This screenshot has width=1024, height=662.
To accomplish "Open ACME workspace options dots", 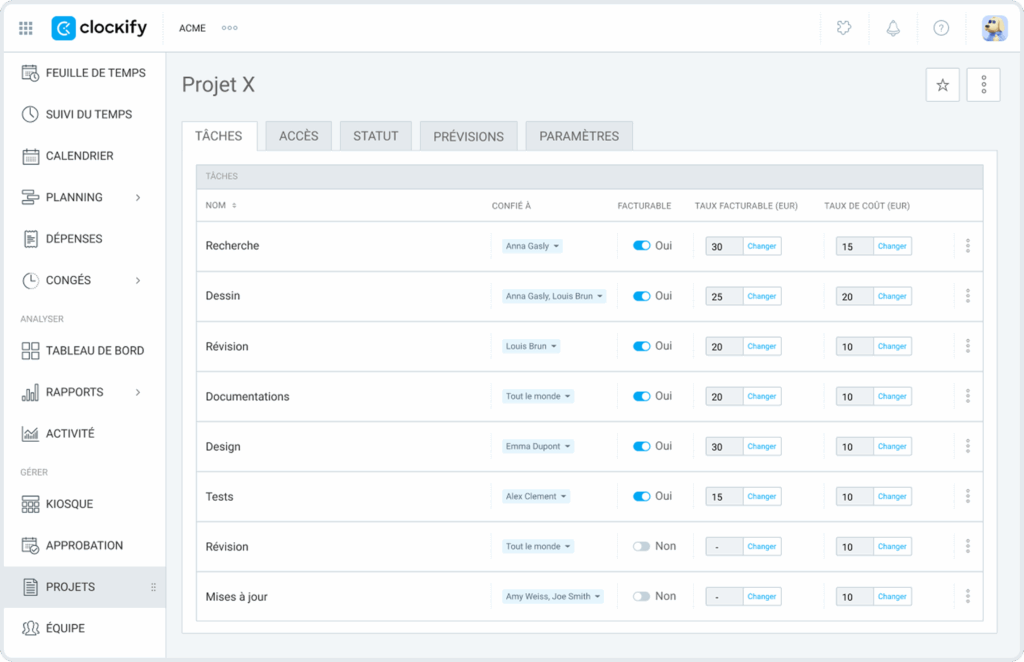I will [229, 28].
